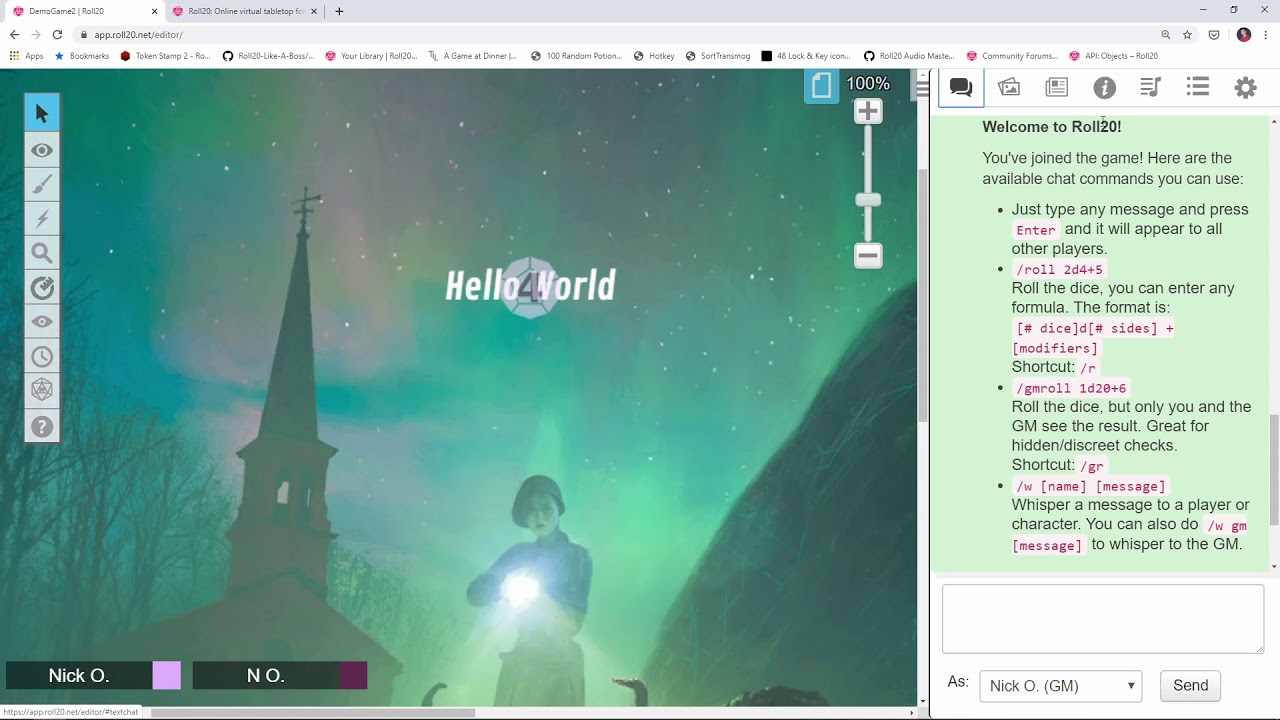Click the chat panel vertical scrollbar
This screenshot has height=720, width=1280.
1274,470
